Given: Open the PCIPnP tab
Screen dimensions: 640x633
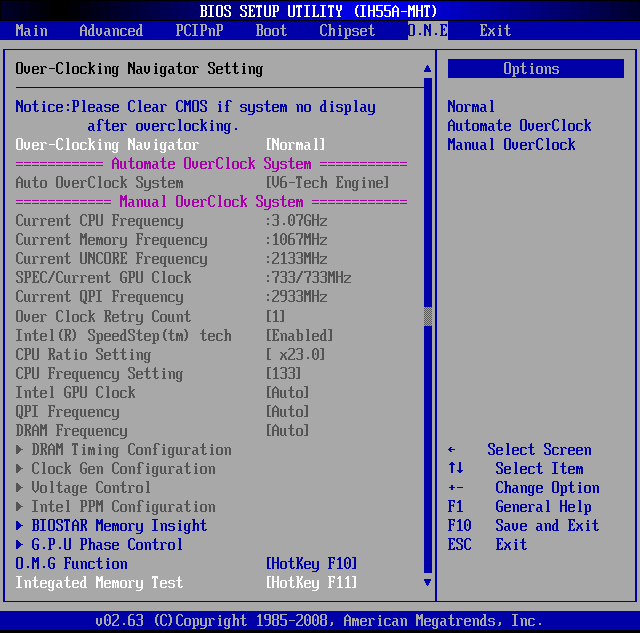Looking at the screenshot, I should 199,31.
